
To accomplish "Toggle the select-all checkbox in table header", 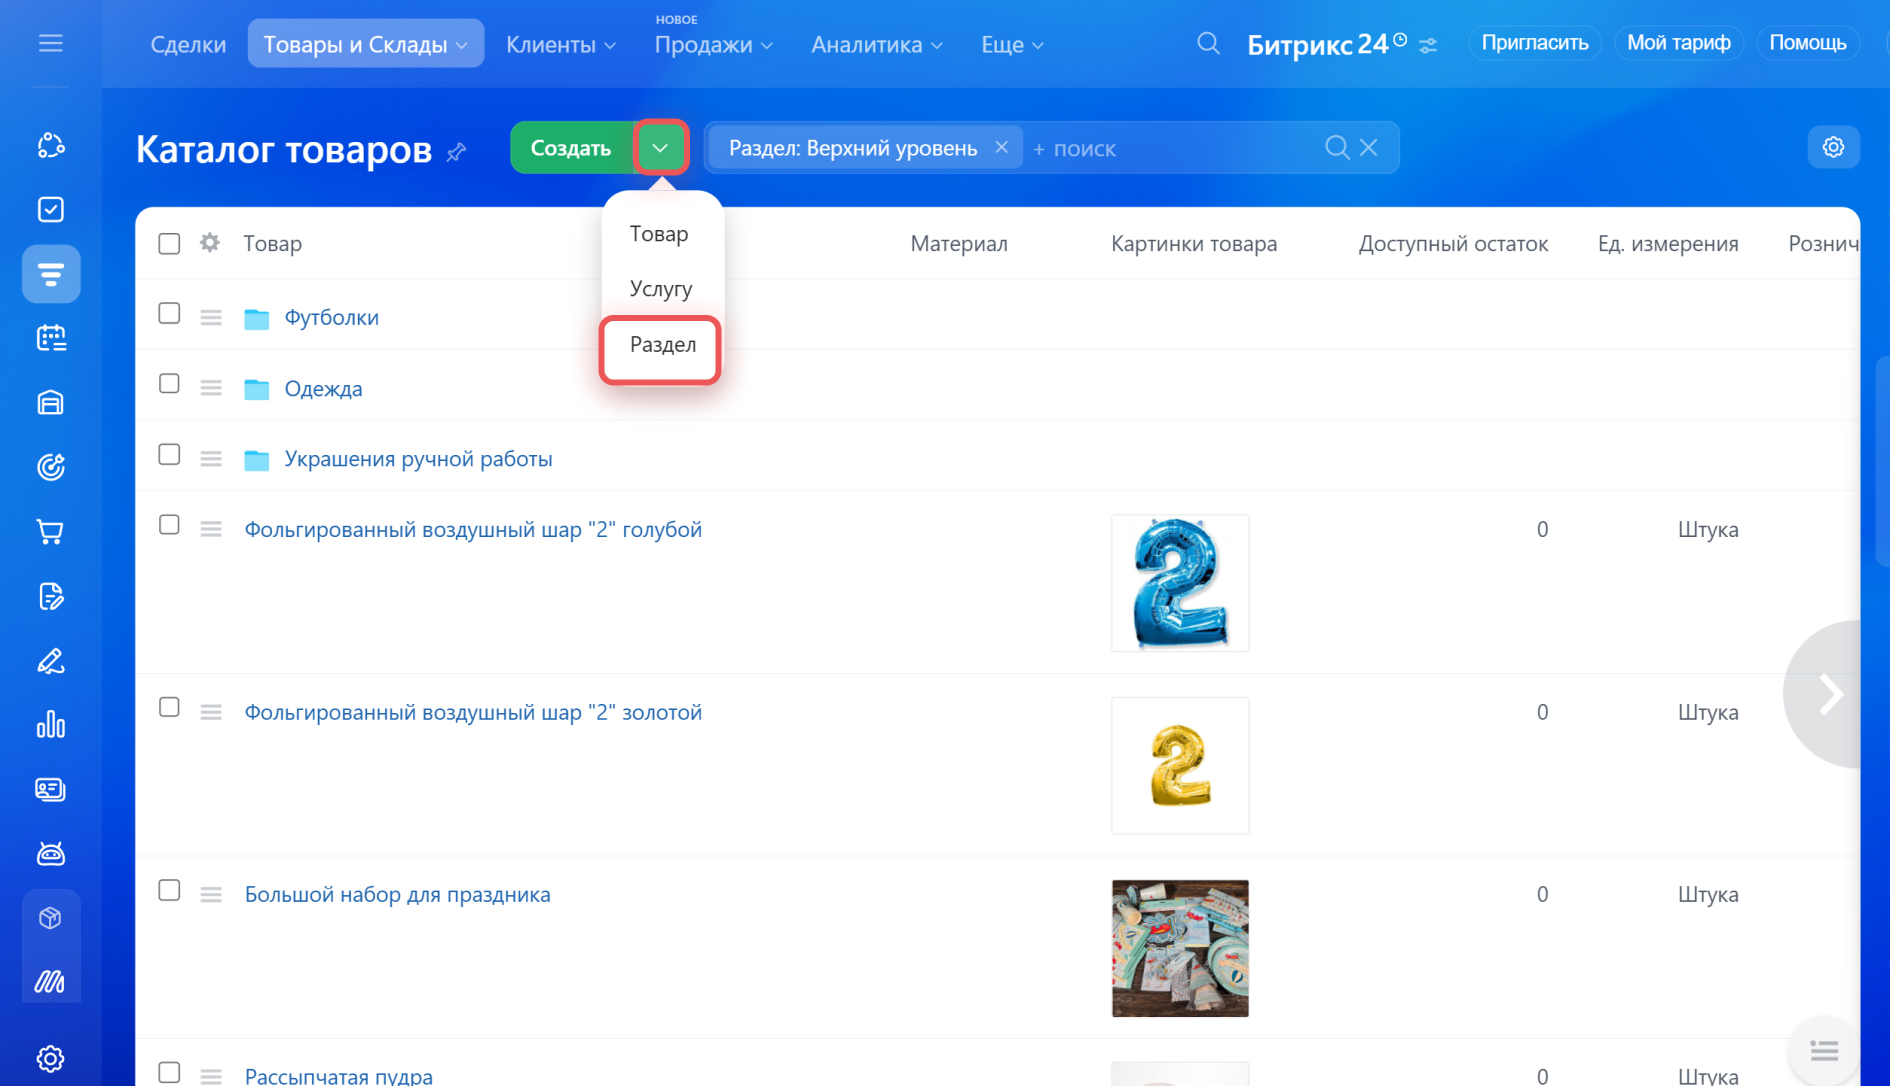I will [x=169, y=243].
